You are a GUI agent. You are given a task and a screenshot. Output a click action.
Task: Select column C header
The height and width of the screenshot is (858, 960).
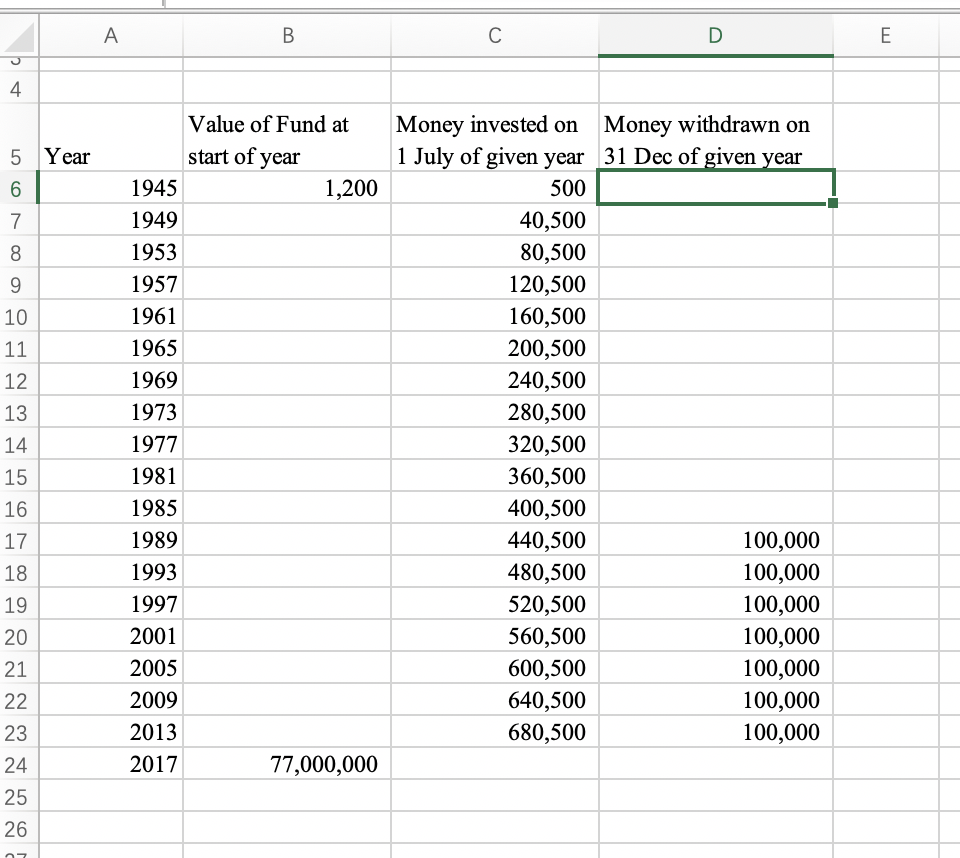[x=495, y=36]
